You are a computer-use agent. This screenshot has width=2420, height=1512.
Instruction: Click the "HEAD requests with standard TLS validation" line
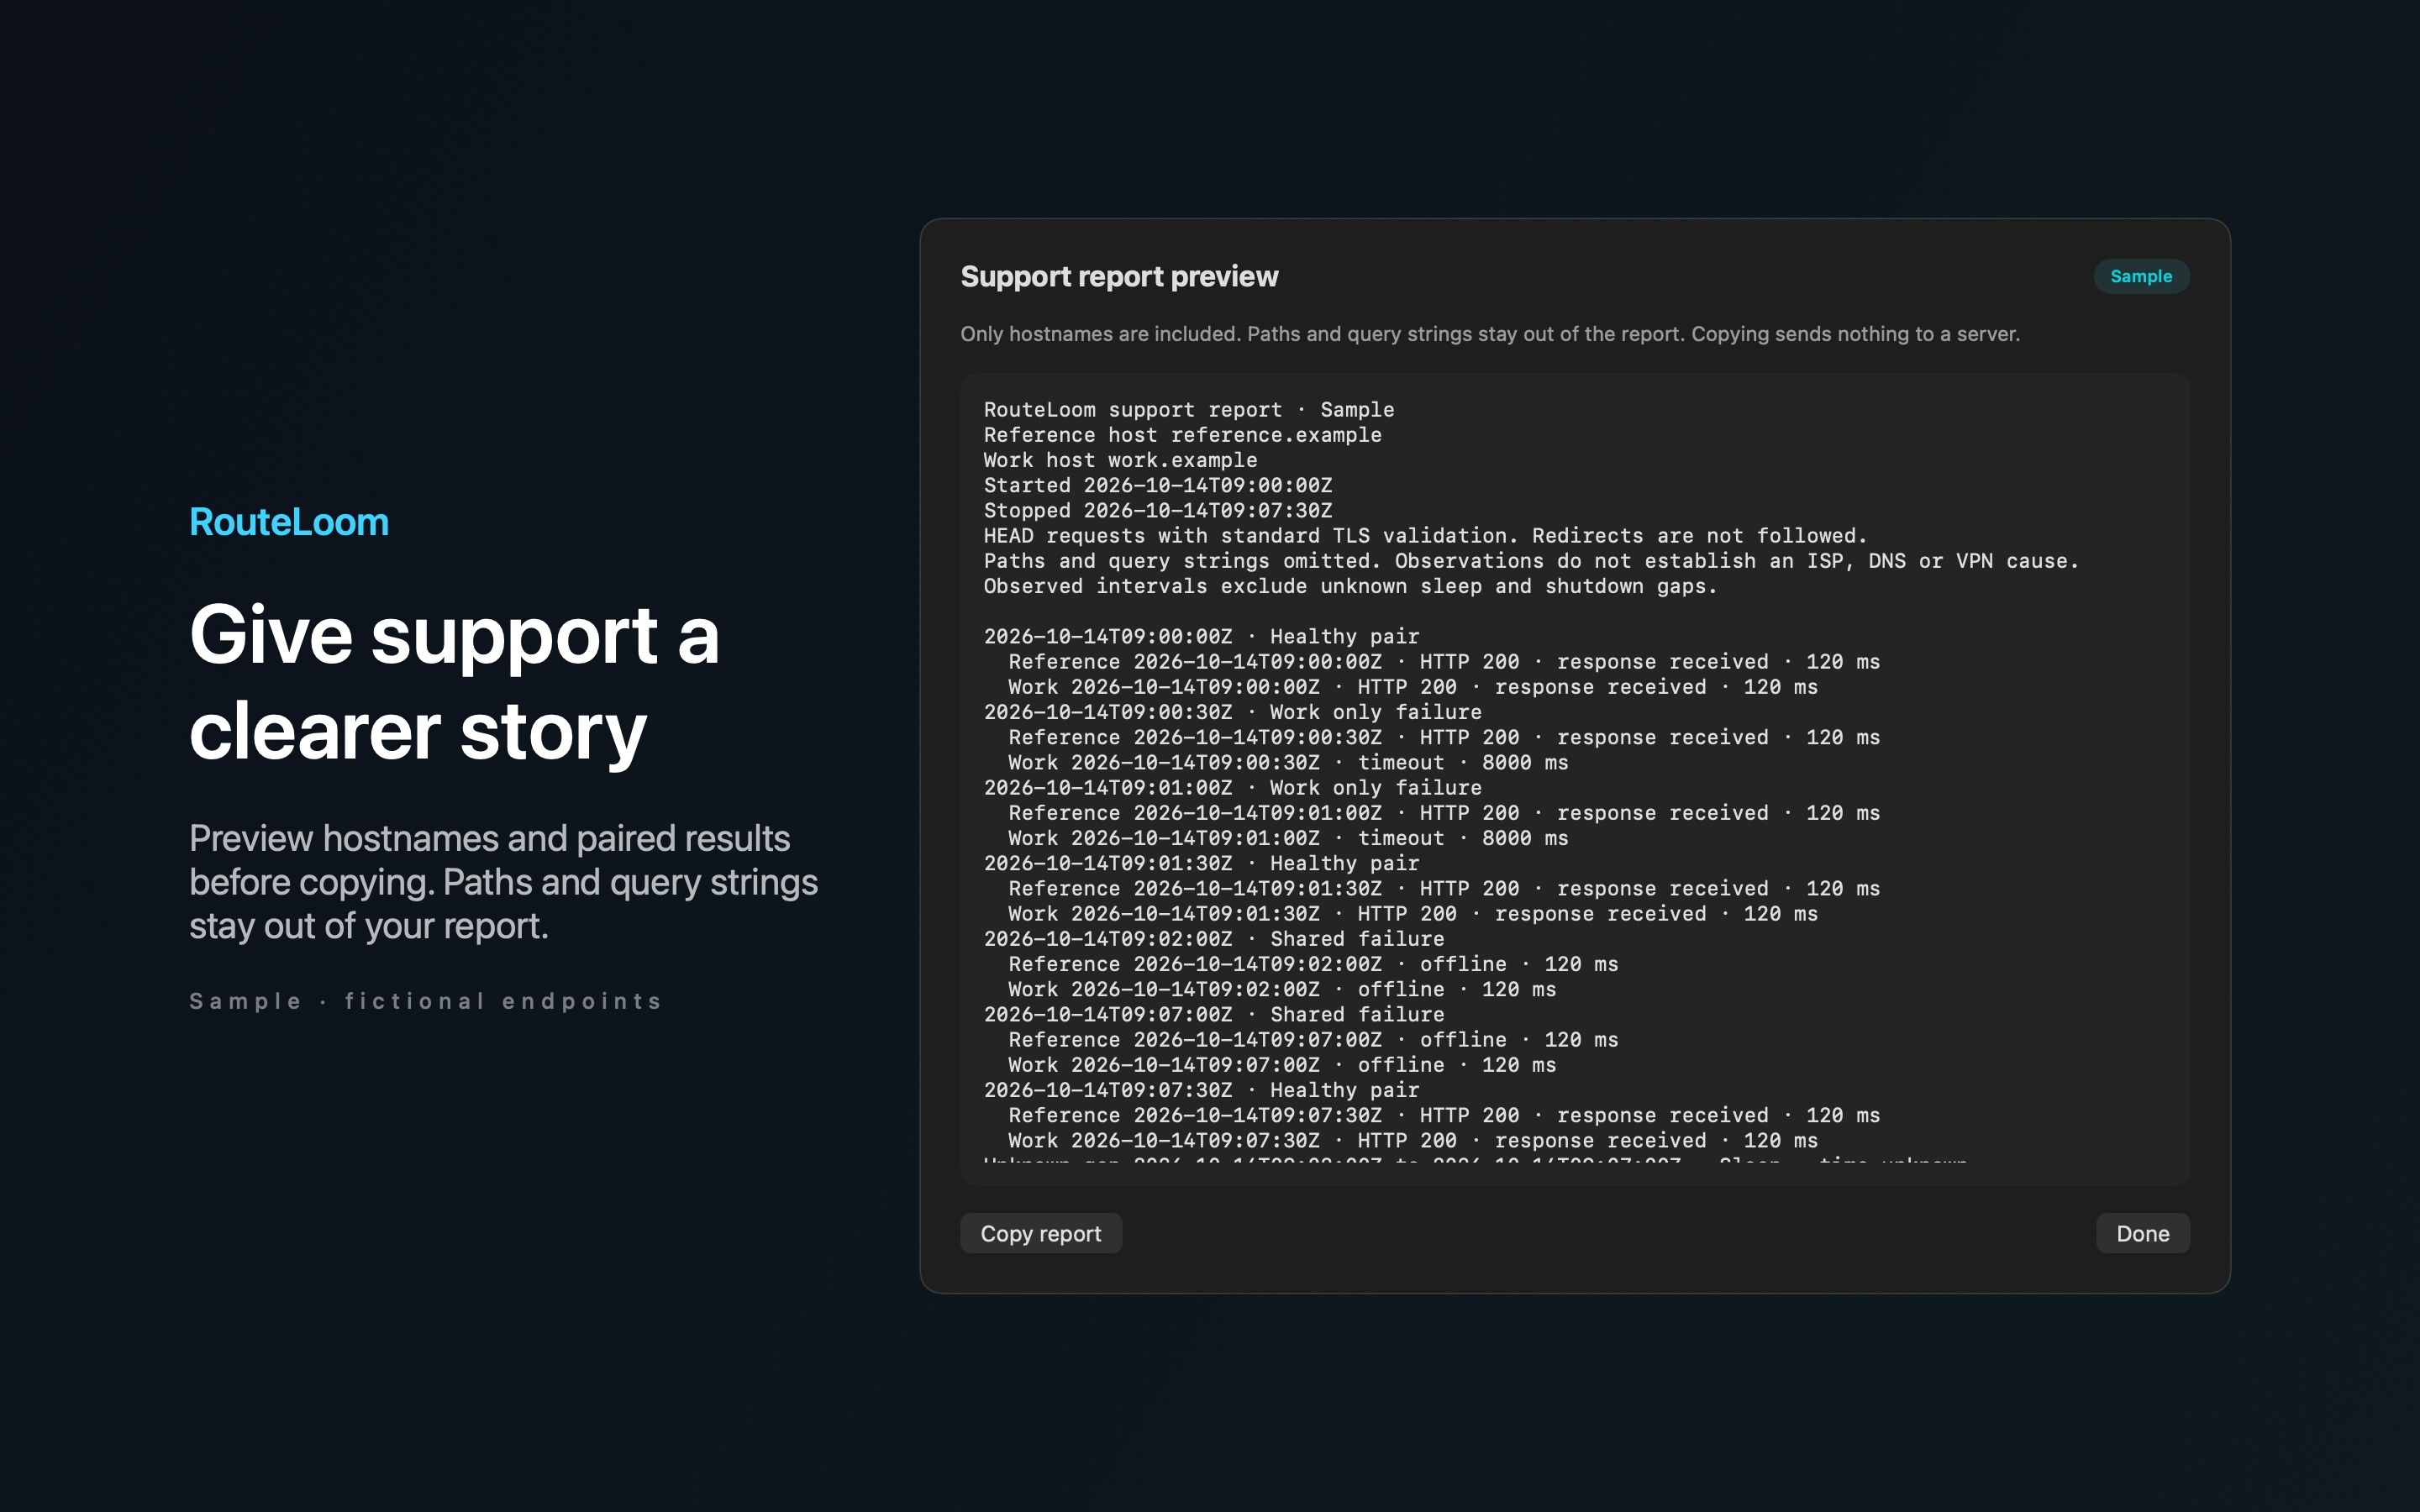pyautogui.click(x=1426, y=536)
